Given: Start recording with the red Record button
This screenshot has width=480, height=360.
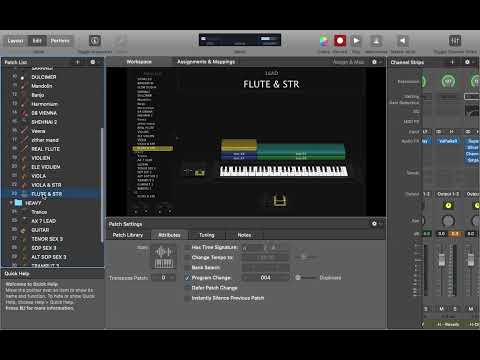Looking at the screenshot, I should click(340, 41).
